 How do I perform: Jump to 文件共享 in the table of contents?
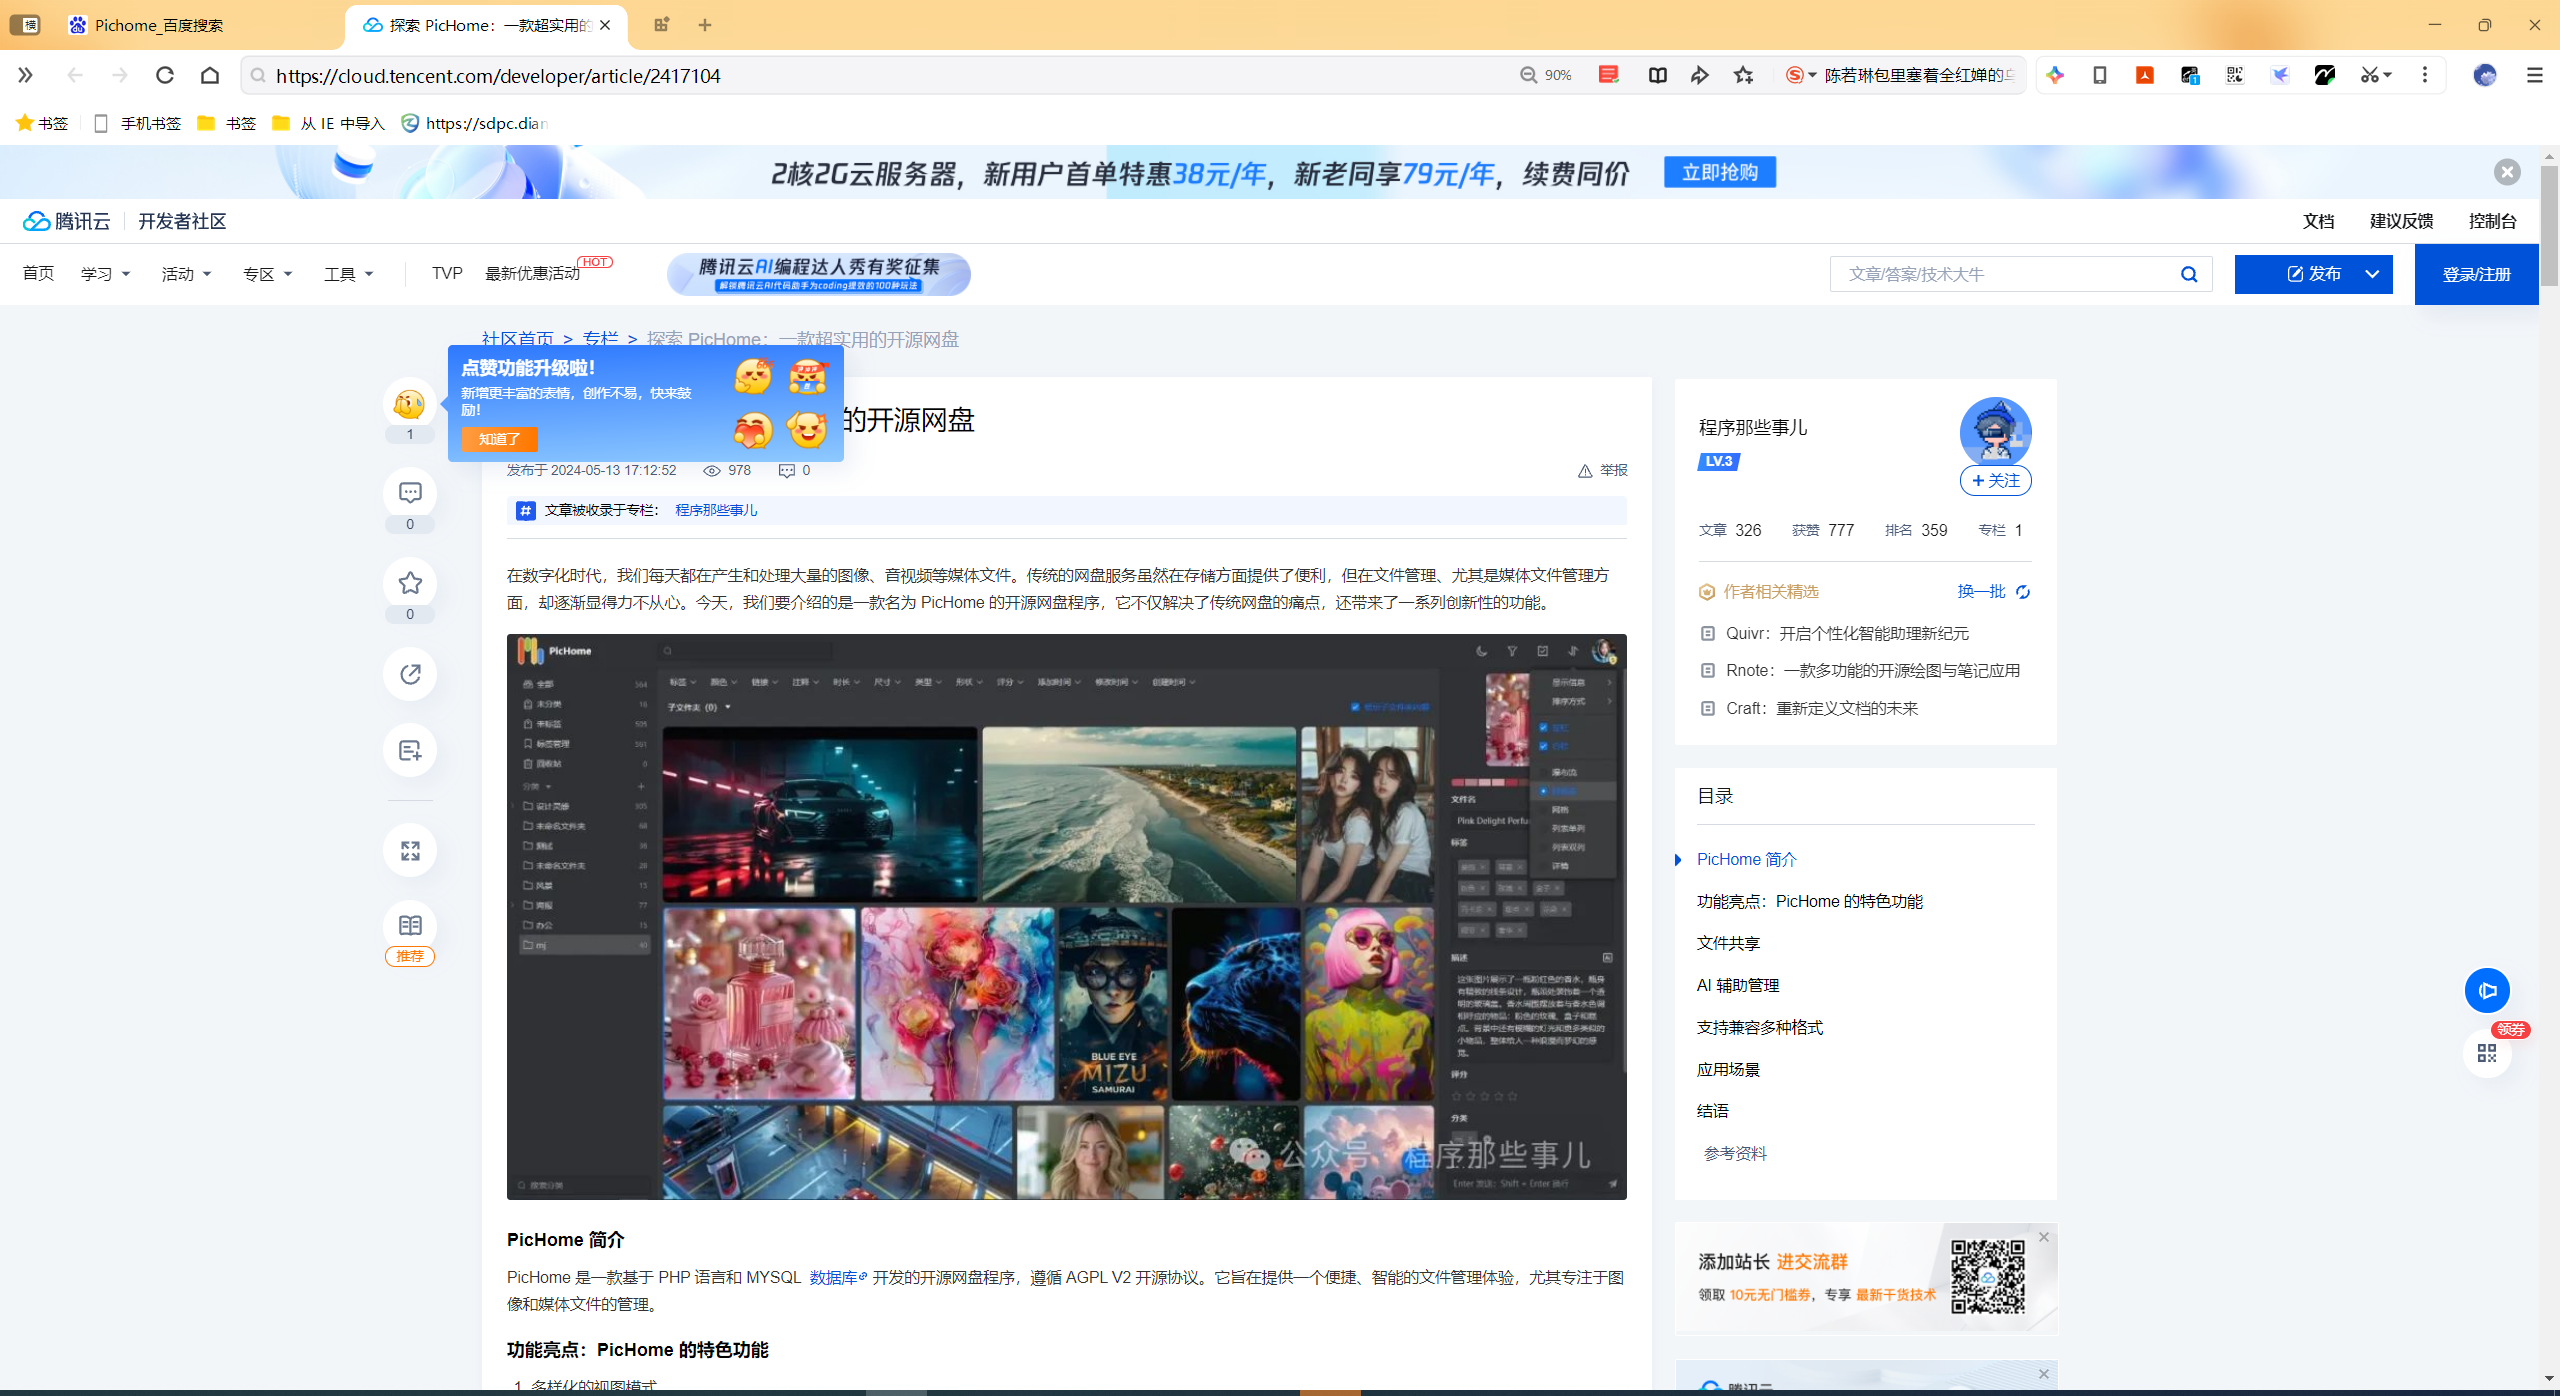coord(1728,943)
